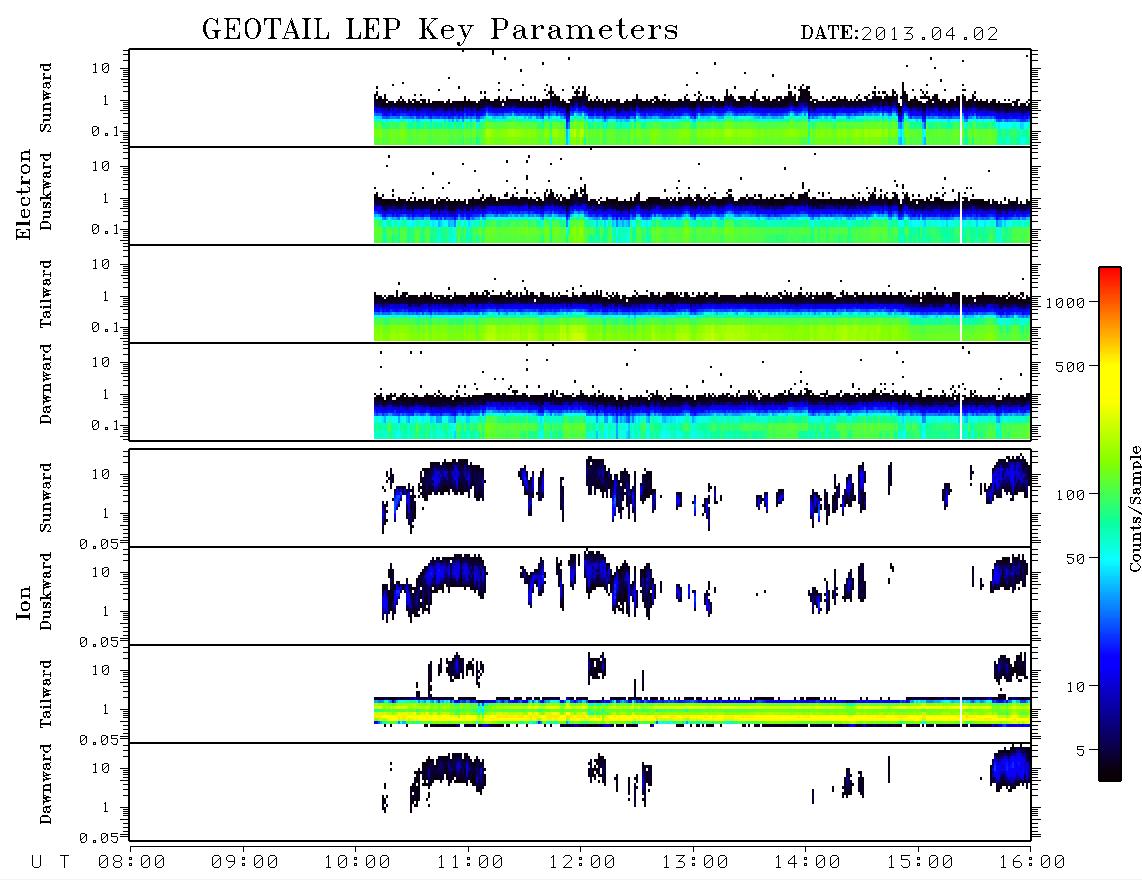
Task: Select the Electron "Tailward" axis label
Action: [46, 293]
